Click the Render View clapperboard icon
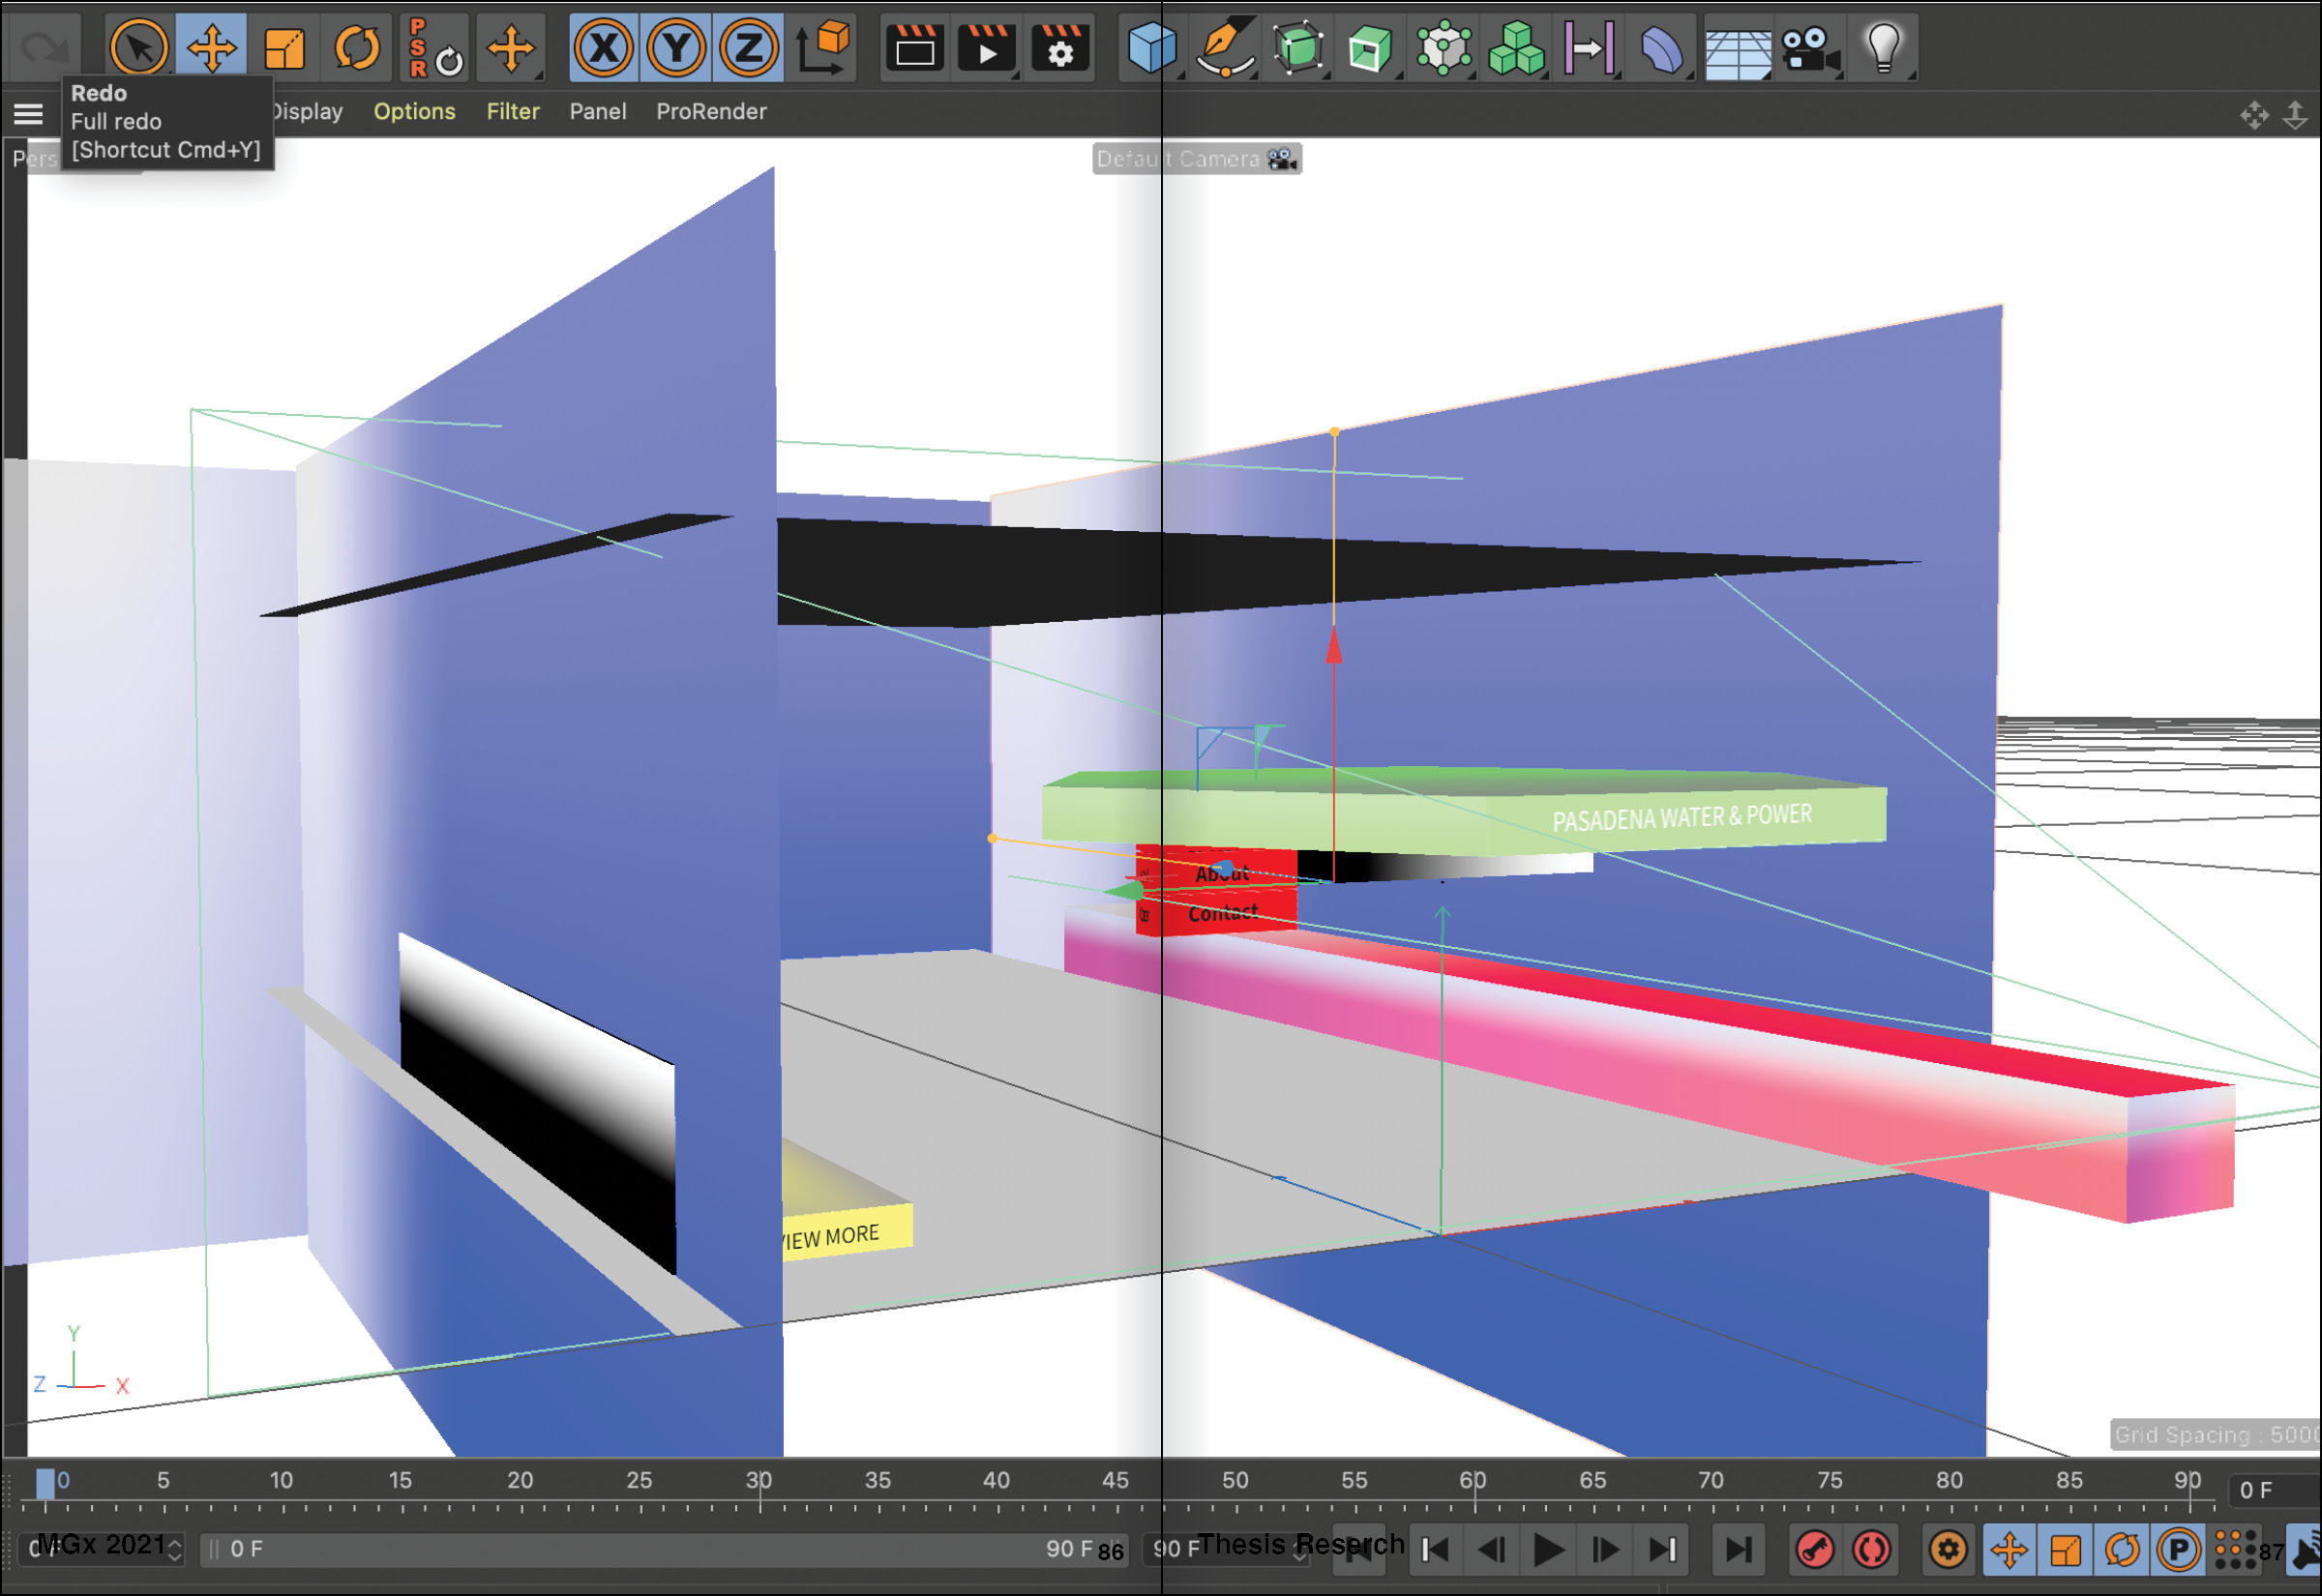The image size is (2322, 1596). pos(914,47)
